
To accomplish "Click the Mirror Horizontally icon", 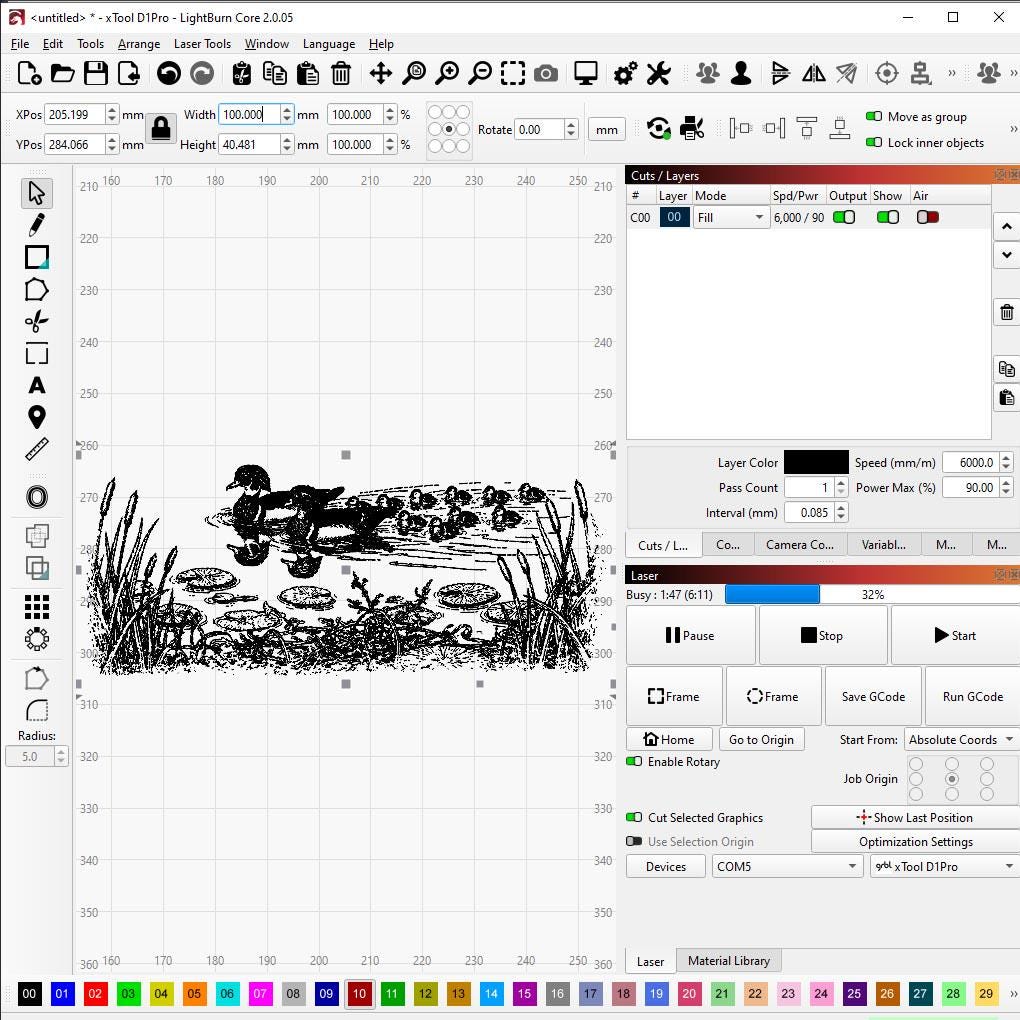I will click(813, 74).
